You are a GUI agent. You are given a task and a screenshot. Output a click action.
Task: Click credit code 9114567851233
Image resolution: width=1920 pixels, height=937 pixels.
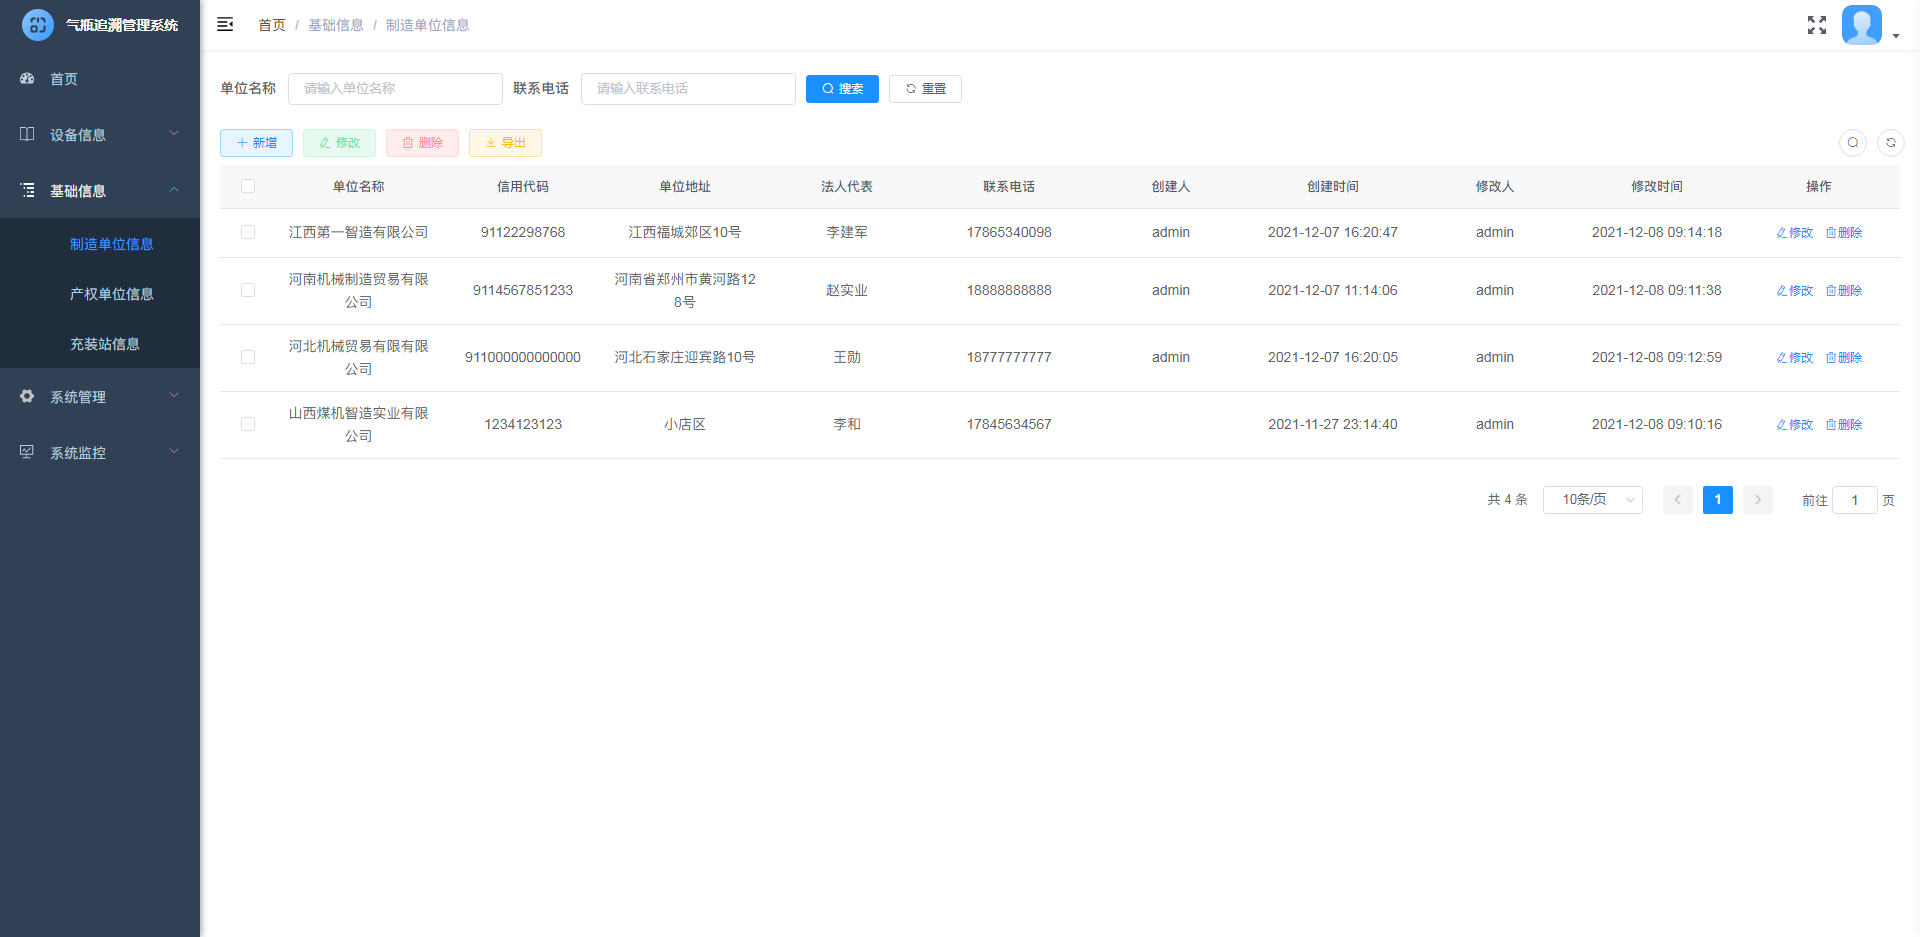point(523,290)
